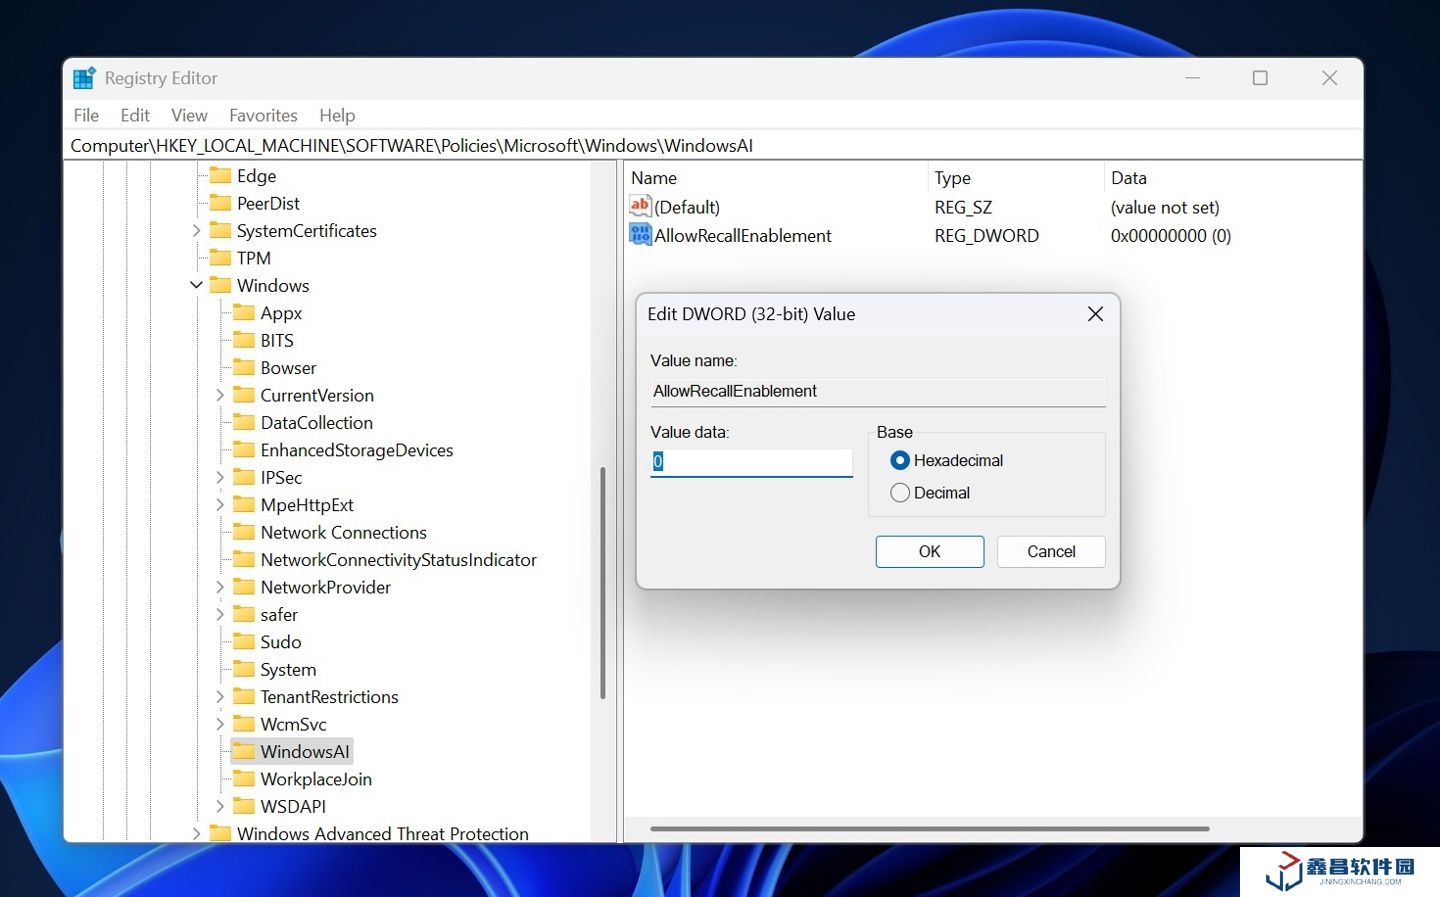Viewport: 1440px width, 897px height.
Task: Select the WindowsAI folder icon
Action: (x=244, y=751)
